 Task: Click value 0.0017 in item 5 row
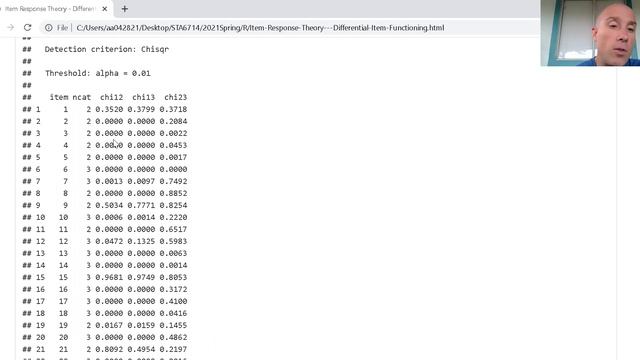173,157
